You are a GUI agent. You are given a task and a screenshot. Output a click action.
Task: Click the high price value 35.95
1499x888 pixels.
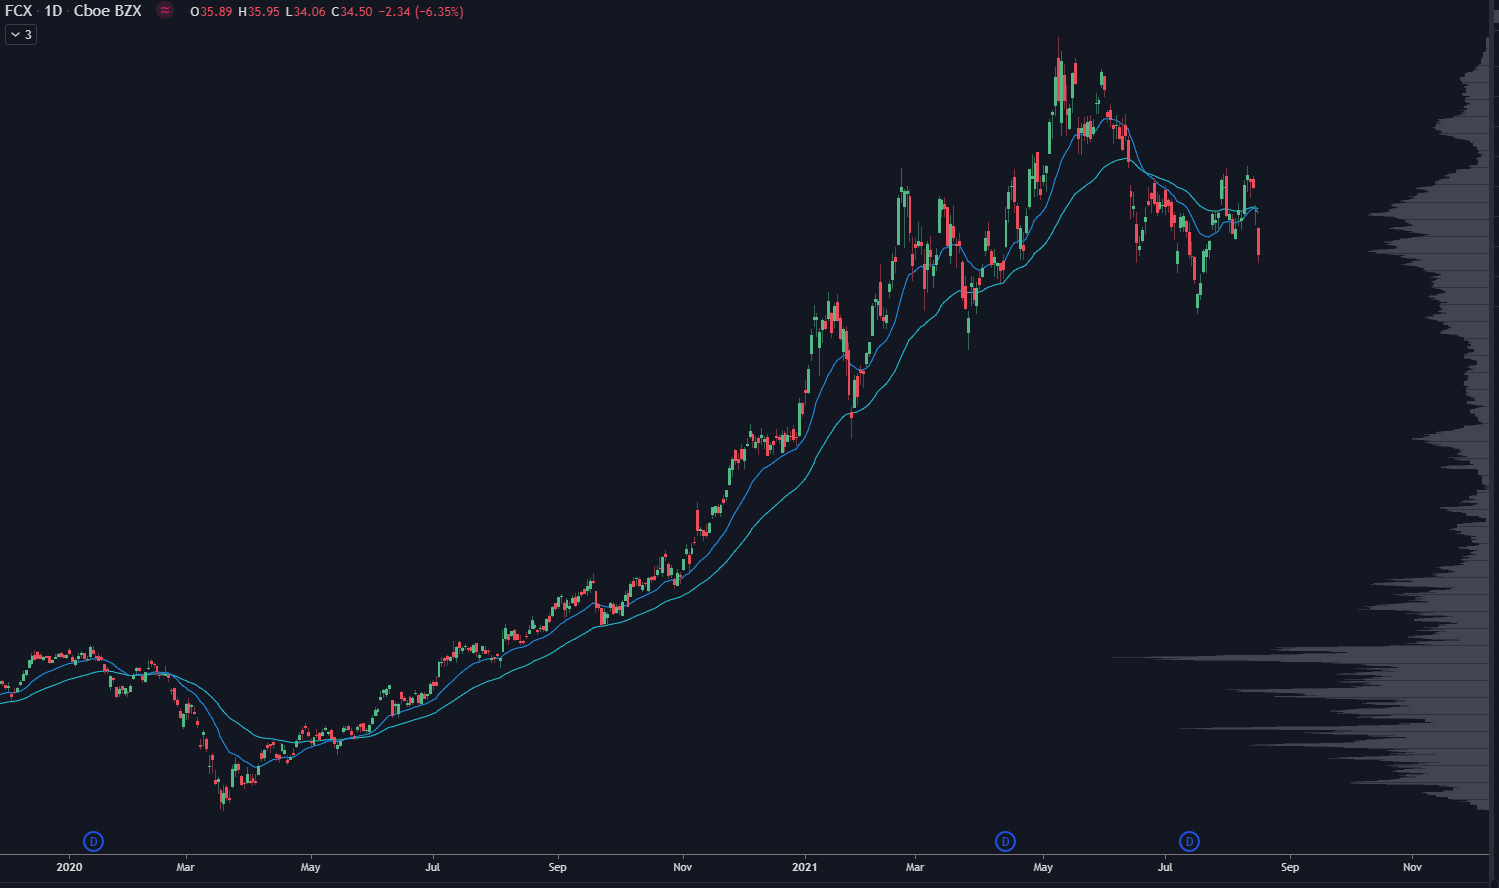point(263,12)
